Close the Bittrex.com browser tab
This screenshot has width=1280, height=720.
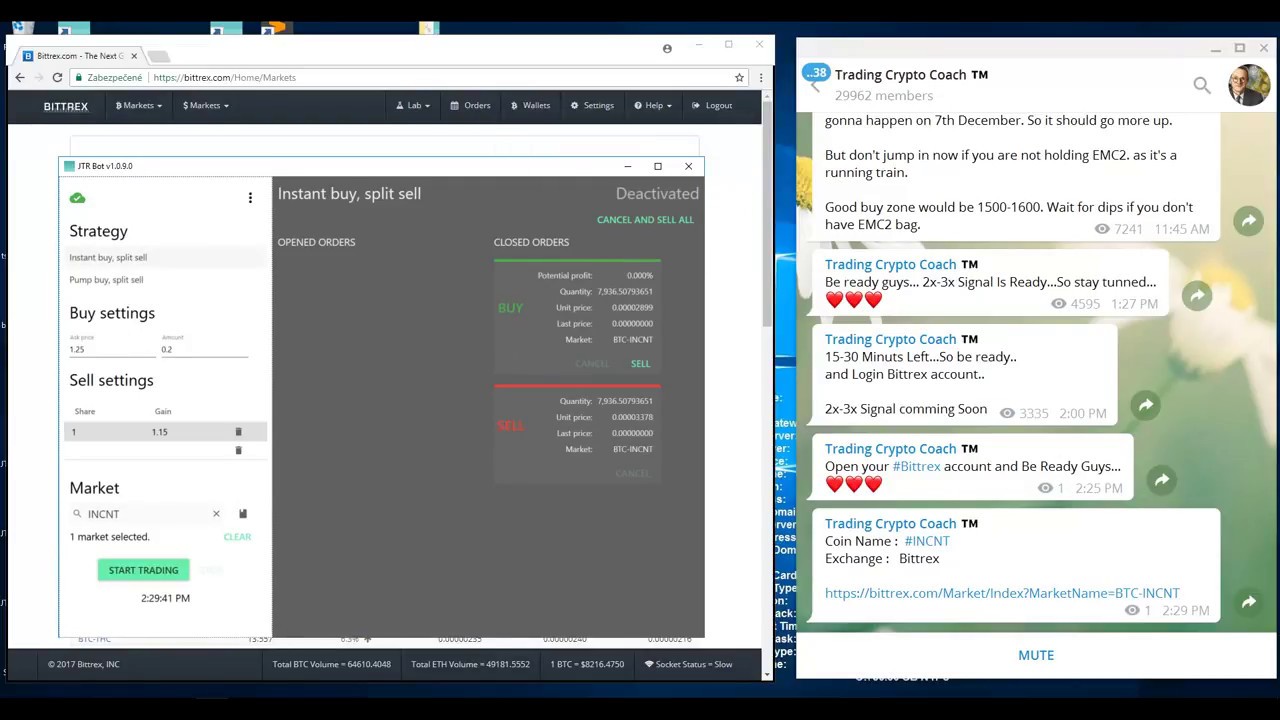(x=134, y=56)
